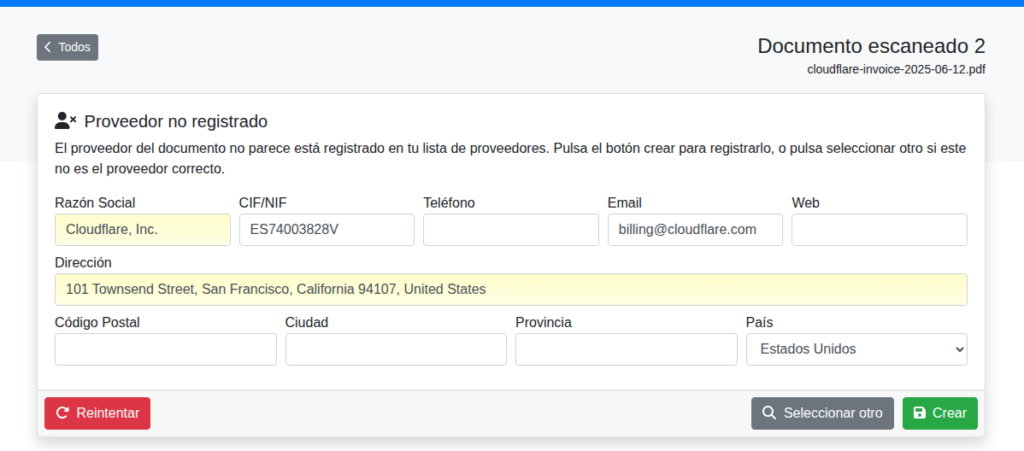The height and width of the screenshot is (451, 1024).
Task: Focus the empty Web field
Action: pos(879,229)
